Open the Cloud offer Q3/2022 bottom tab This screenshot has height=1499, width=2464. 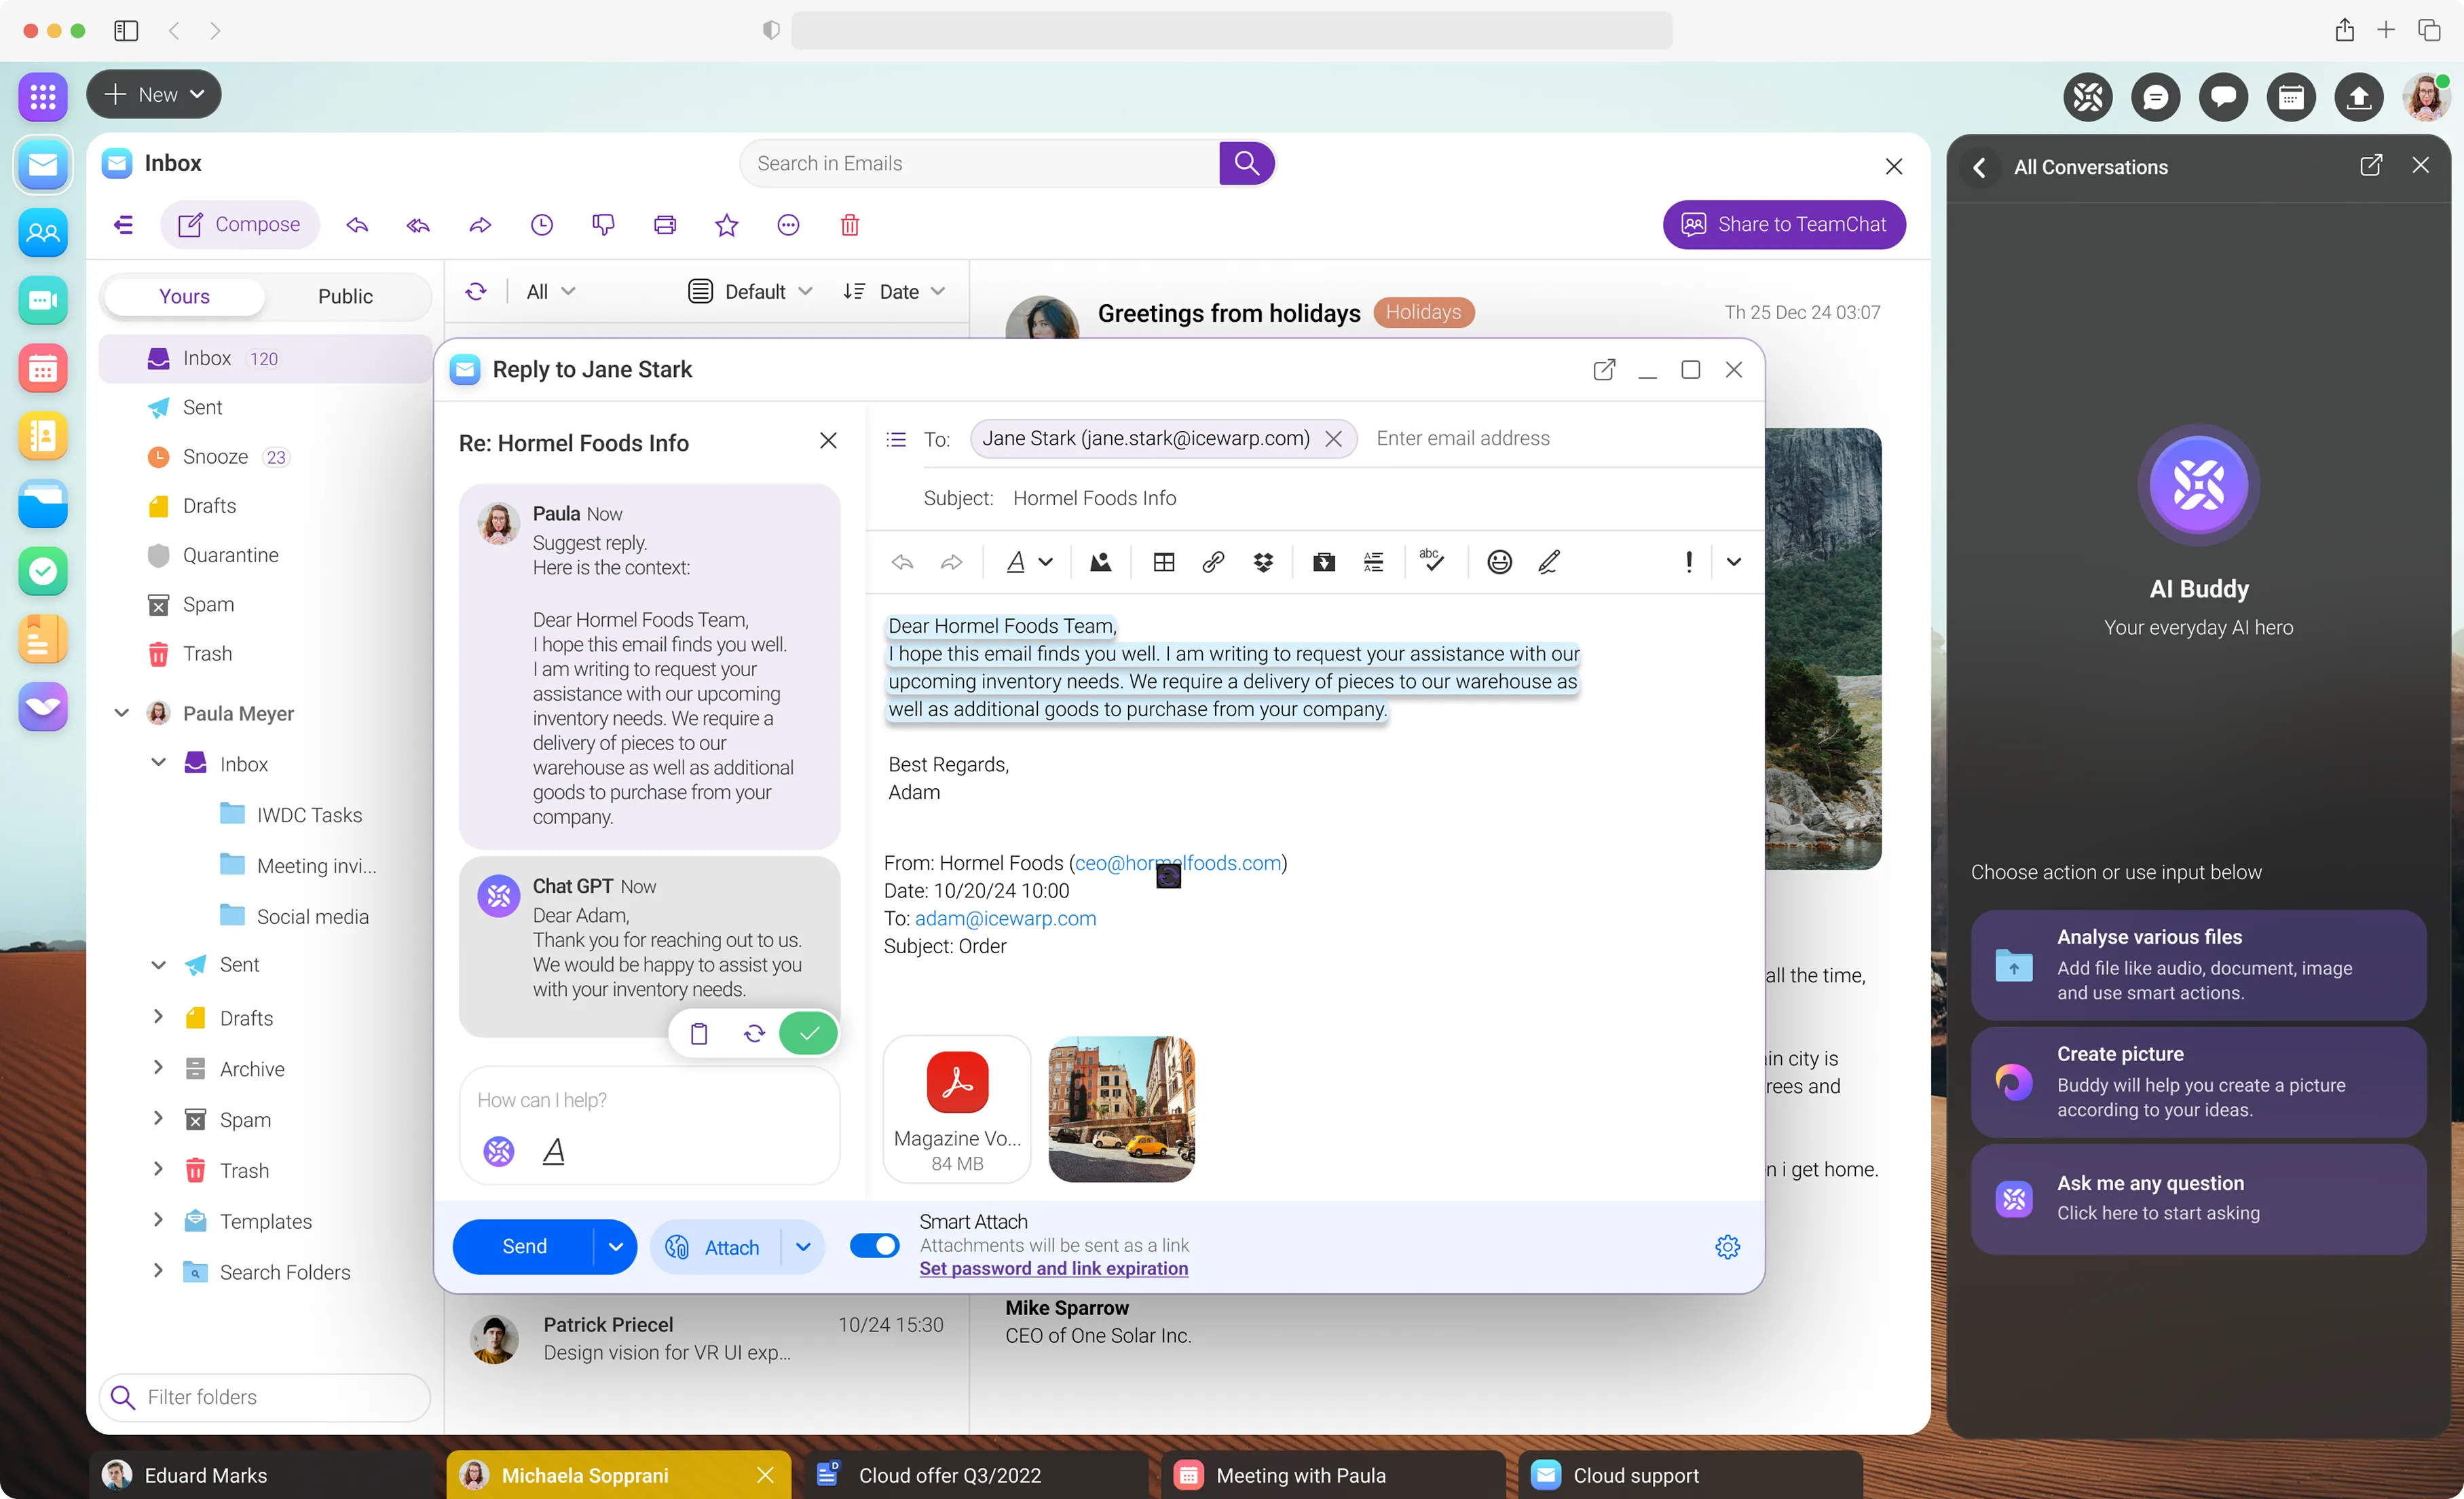pos(948,1475)
